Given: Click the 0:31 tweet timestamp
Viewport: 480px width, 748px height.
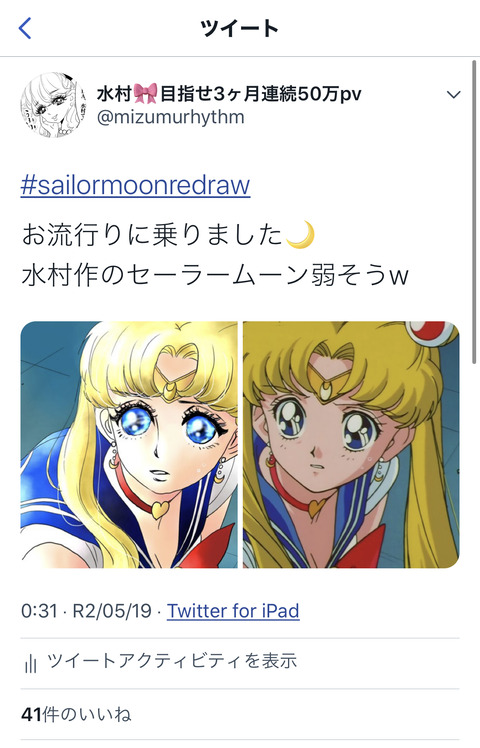Looking at the screenshot, I should click(x=39, y=611).
